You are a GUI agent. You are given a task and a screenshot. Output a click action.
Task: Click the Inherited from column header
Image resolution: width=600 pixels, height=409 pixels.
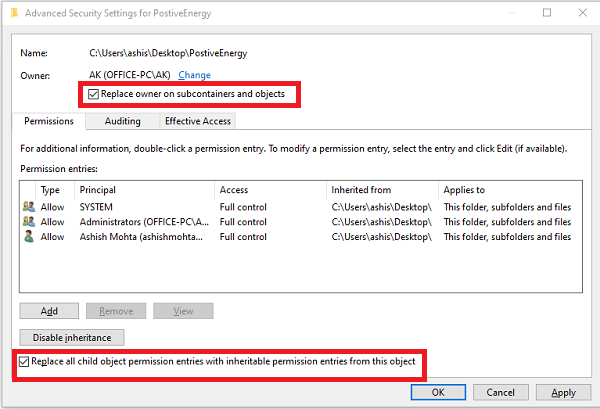click(x=383, y=189)
